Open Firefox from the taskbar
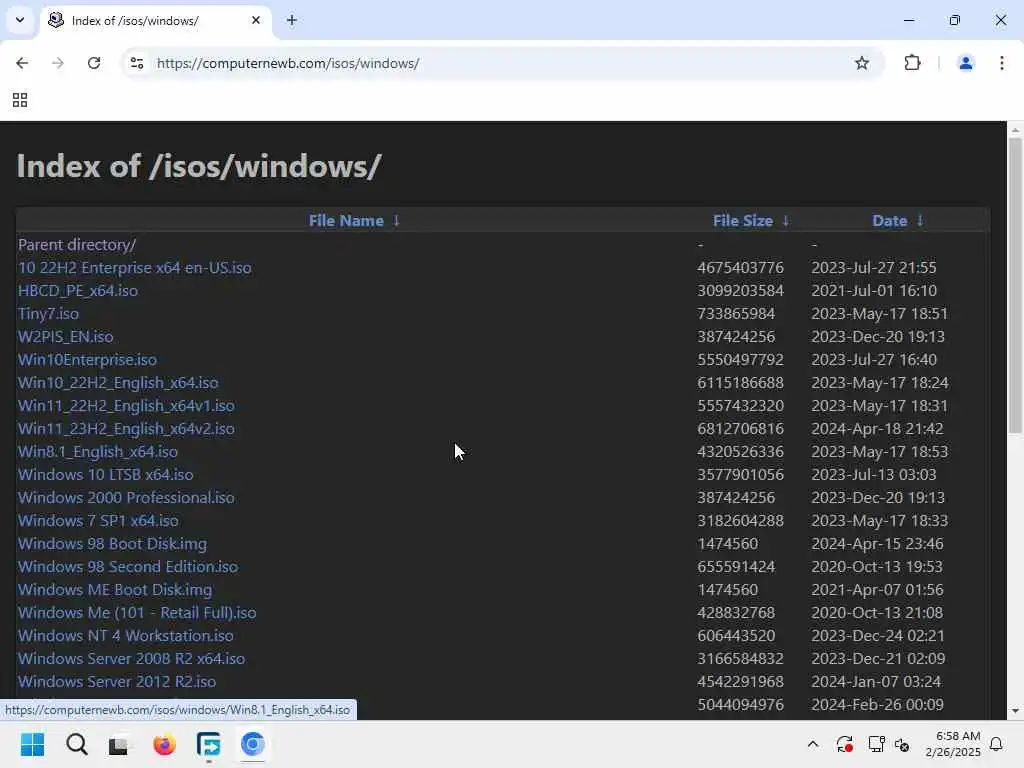This screenshot has height=768, width=1024. tap(165, 744)
